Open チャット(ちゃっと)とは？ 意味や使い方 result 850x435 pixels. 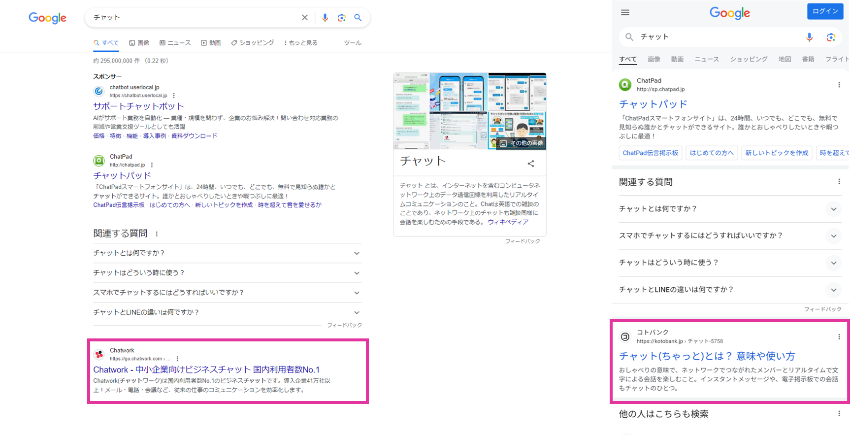[x=707, y=356]
